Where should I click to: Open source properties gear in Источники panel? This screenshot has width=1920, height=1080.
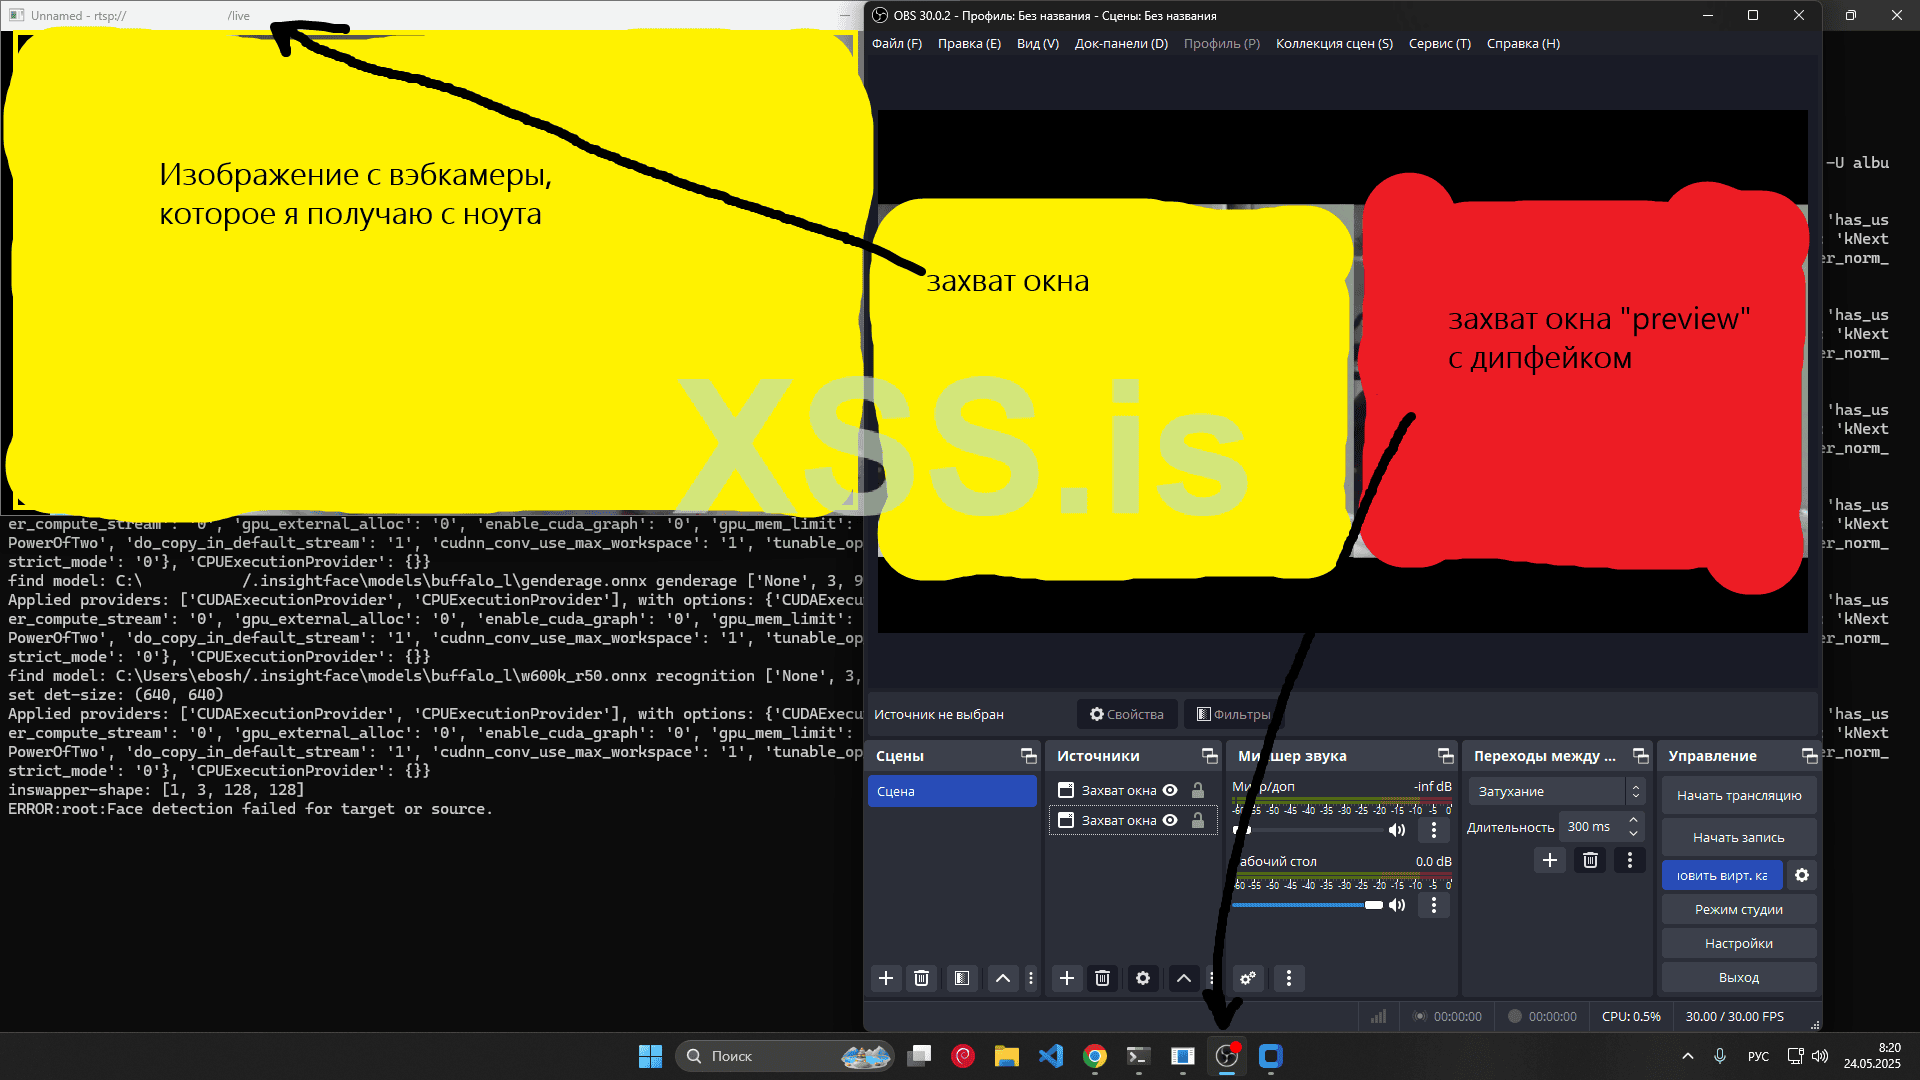[x=1143, y=978]
